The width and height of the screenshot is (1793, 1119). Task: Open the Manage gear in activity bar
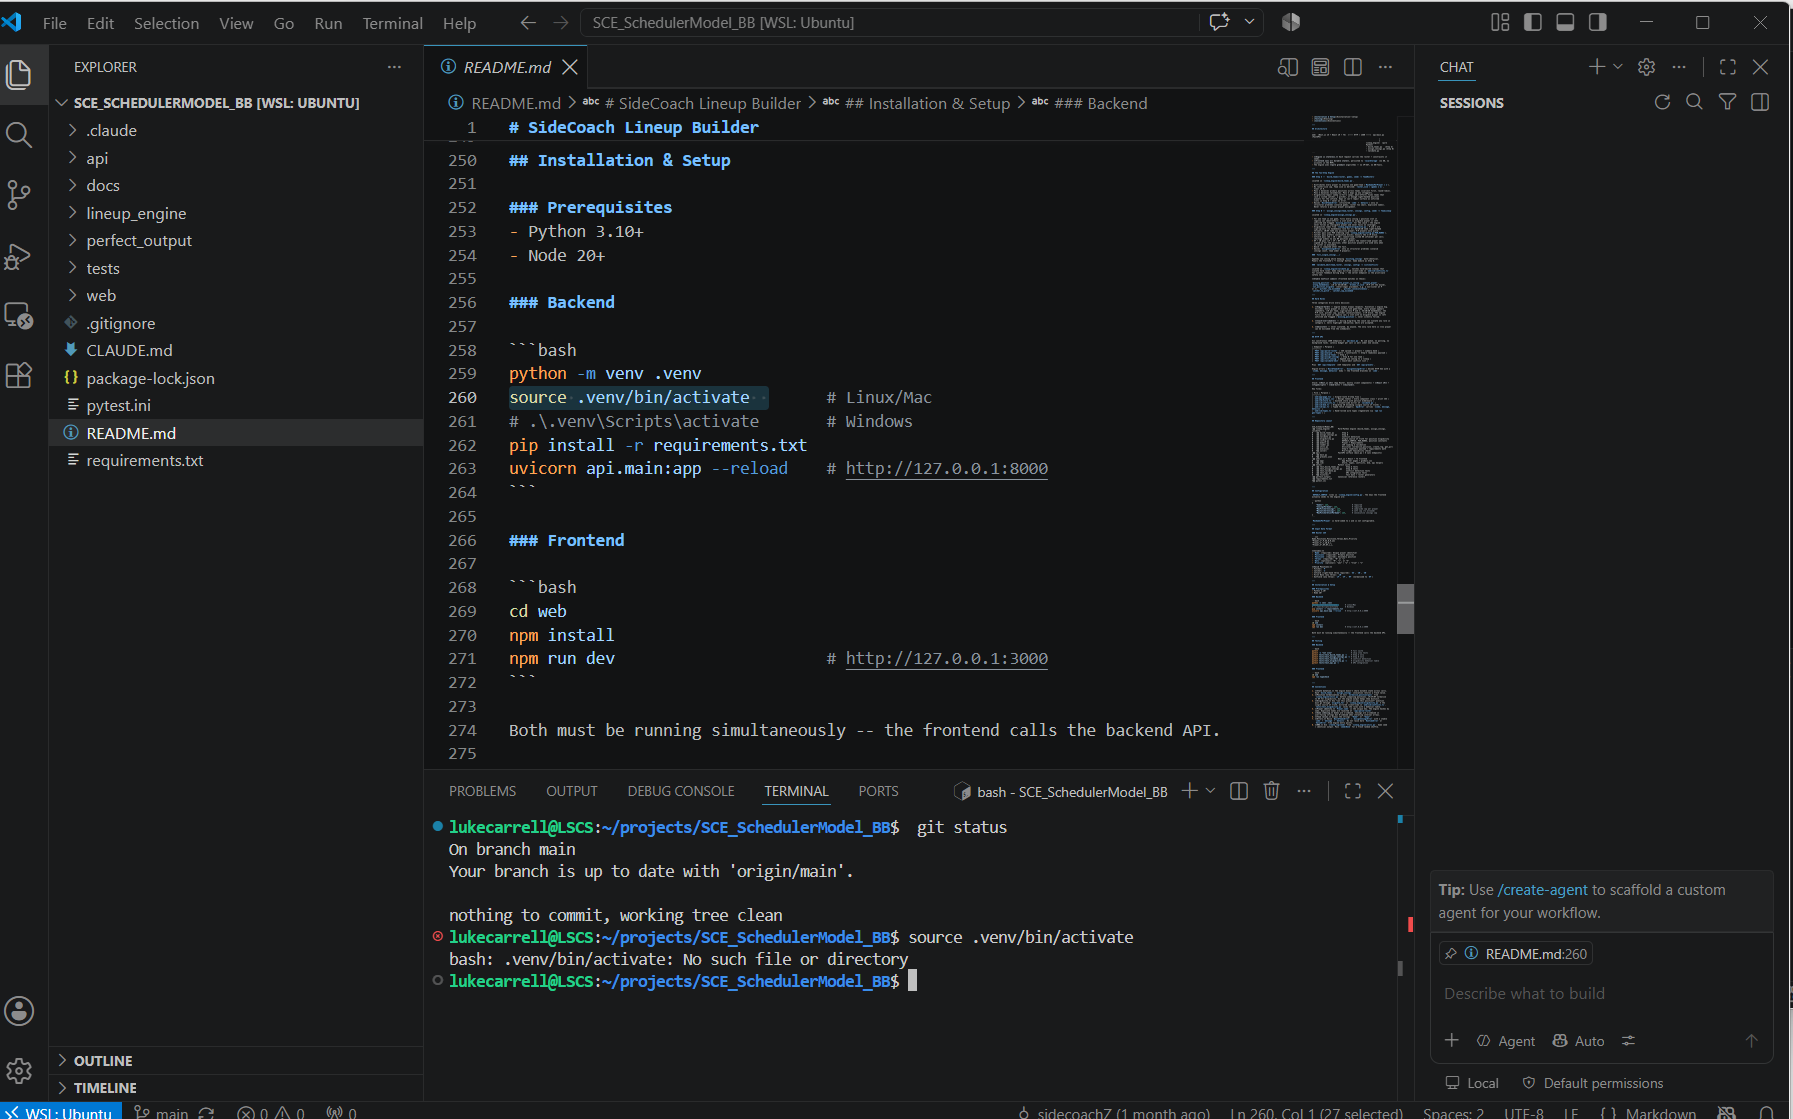pyautogui.click(x=19, y=1072)
